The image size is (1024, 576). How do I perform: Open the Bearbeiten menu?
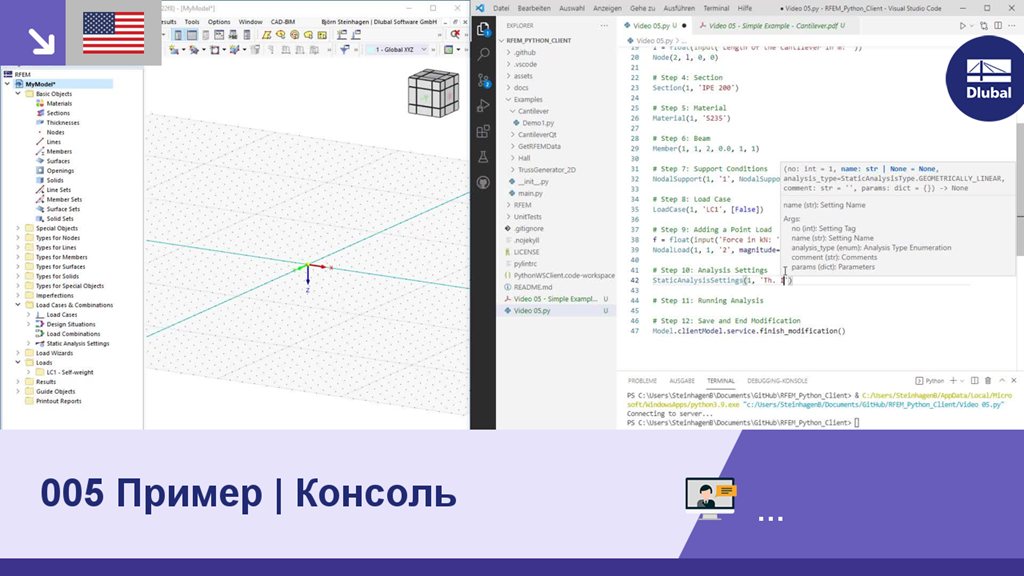(534, 8)
